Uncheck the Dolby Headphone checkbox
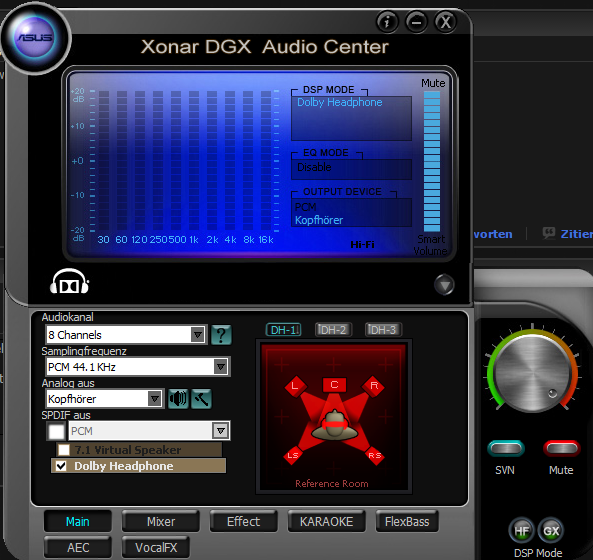Image resolution: width=593 pixels, height=560 pixels. (x=61, y=466)
